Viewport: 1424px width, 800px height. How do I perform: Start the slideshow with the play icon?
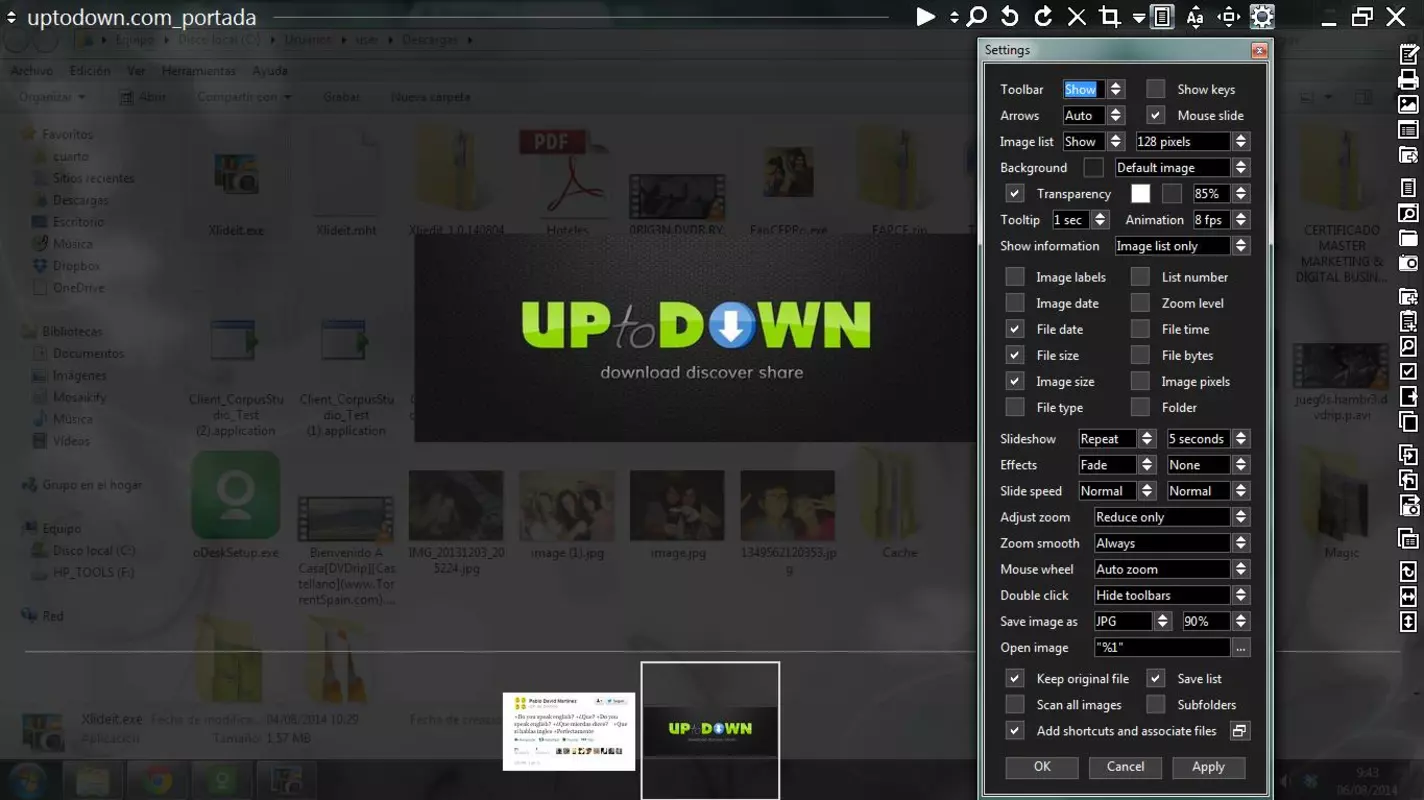click(x=926, y=17)
